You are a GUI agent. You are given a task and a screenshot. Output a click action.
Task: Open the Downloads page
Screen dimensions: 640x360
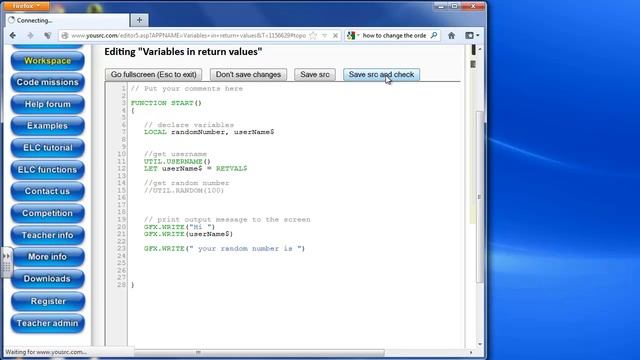point(47,279)
